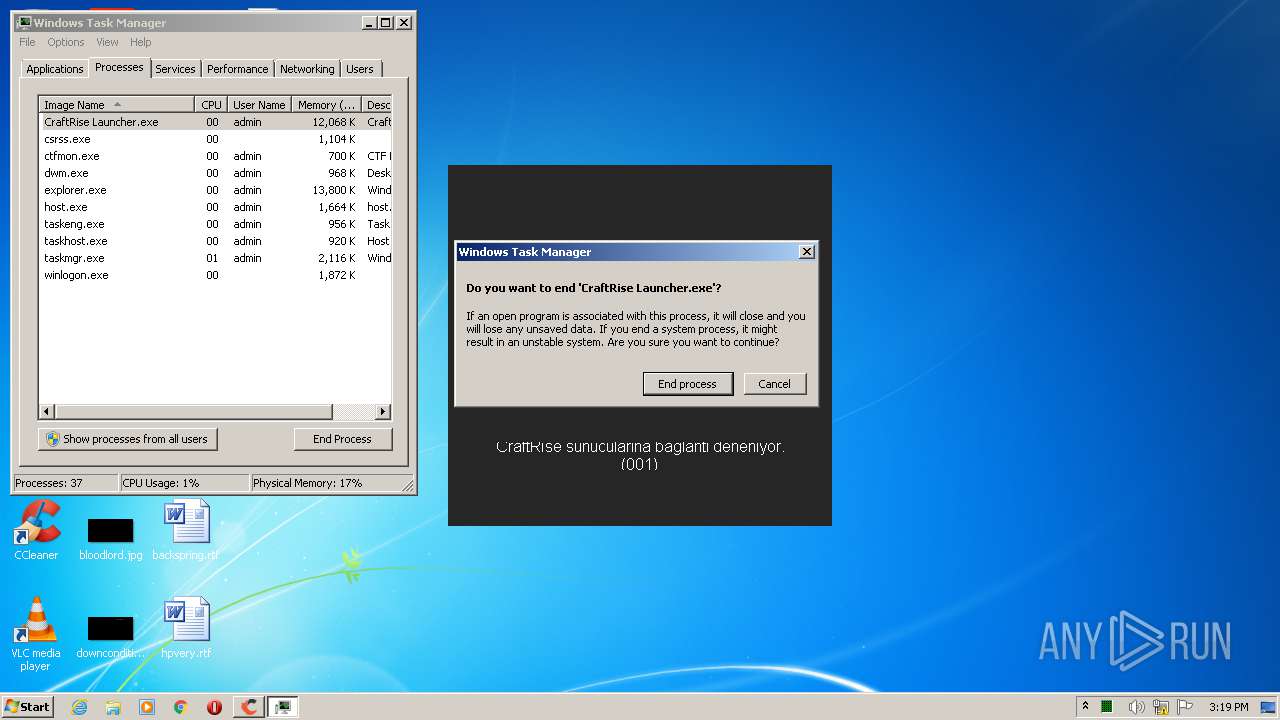Switch to the Networking tab
The height and width of the screenshot is (720, 1280).
pos(307,69)
